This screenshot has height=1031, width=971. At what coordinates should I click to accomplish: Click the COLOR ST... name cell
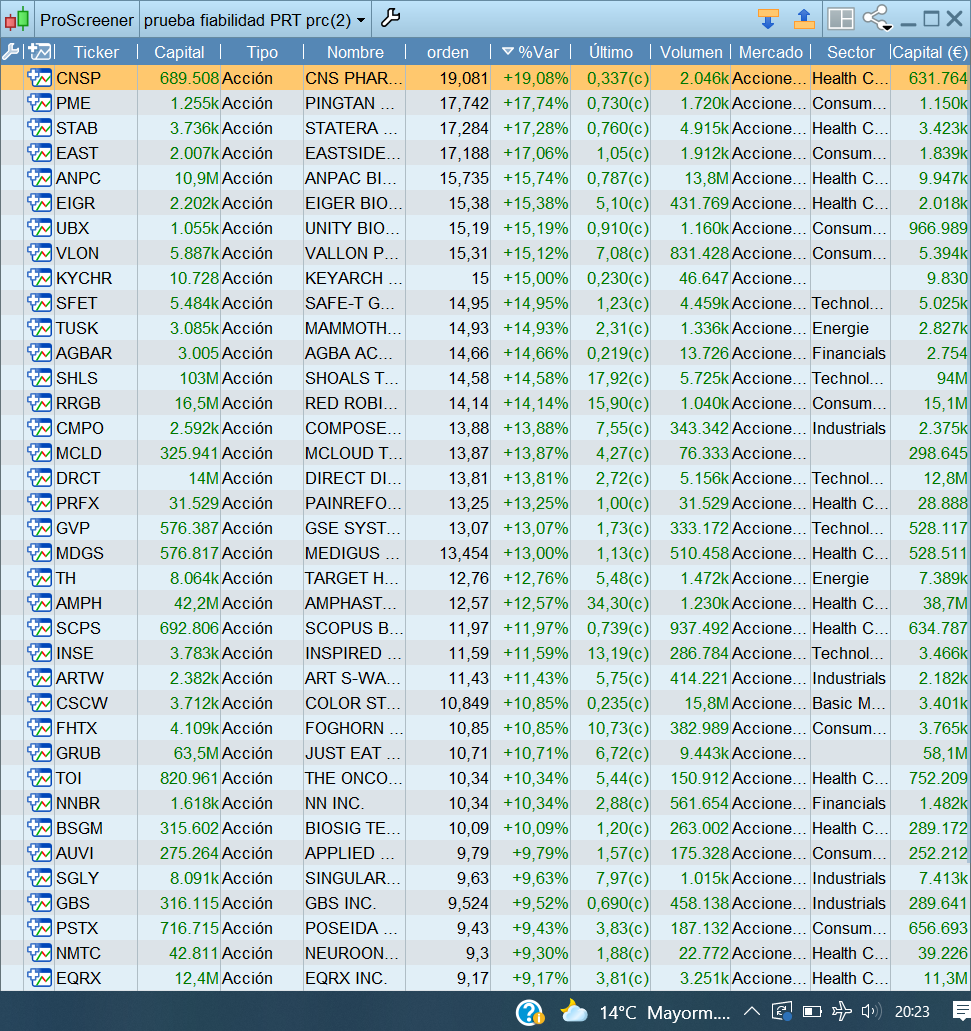point(352,703)
